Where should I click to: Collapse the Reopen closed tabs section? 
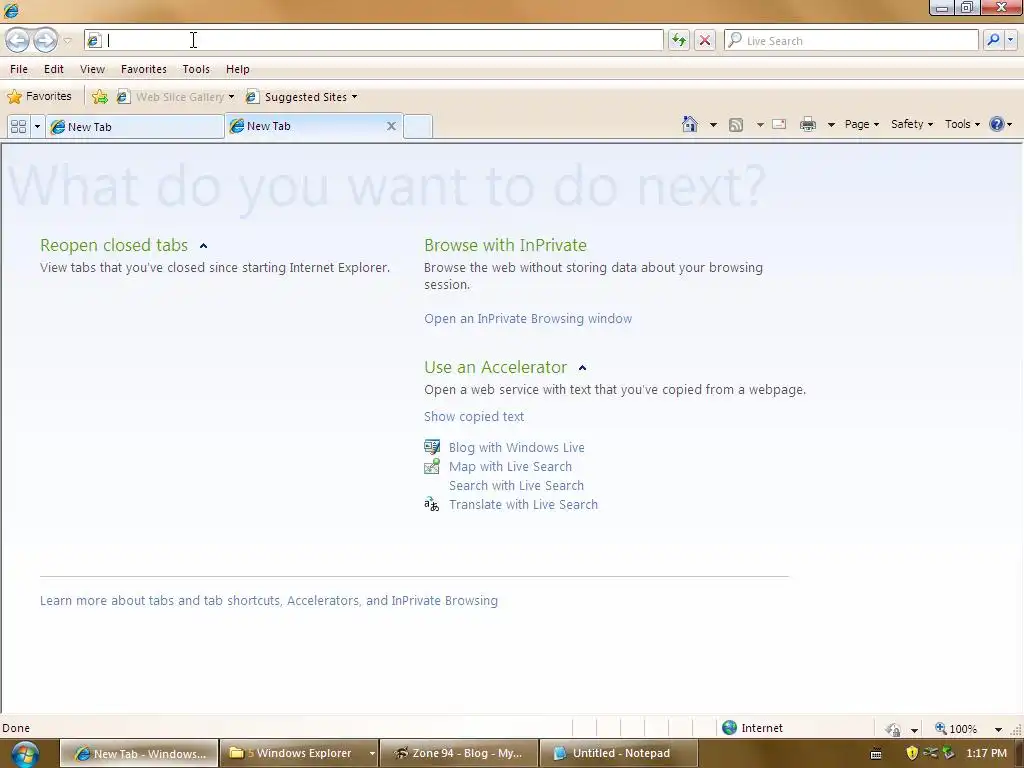(x=203, y=246)
